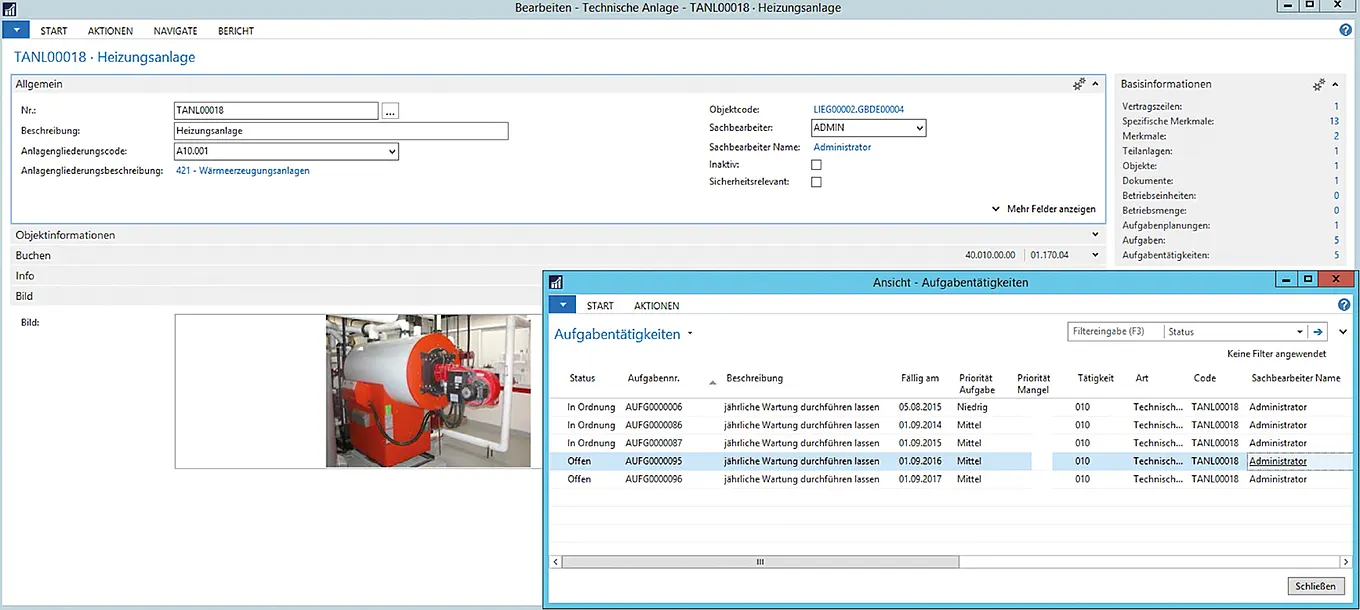Screen dimensions: 1360x610
Task: Enable the Inaktiv checkbox
Action: click(x=816, y=165)
